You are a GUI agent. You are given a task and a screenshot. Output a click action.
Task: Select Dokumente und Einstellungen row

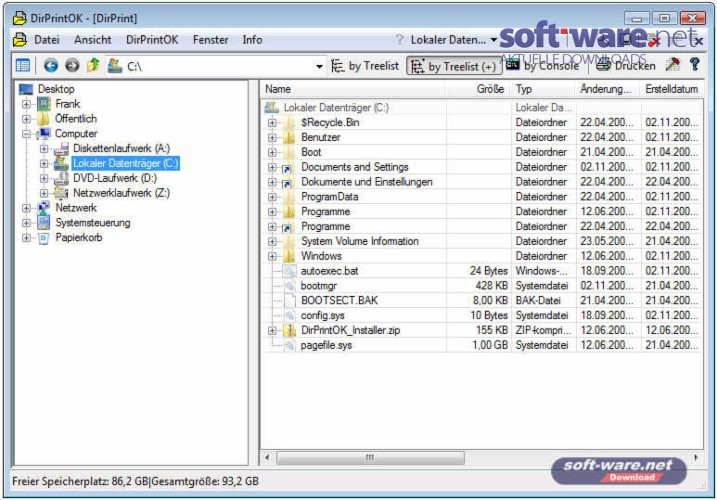(x=482, y=182)
